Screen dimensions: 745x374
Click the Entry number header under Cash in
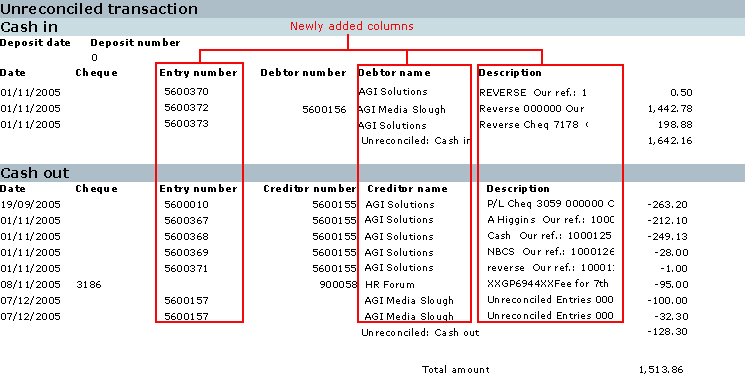[x=198, y=73]
